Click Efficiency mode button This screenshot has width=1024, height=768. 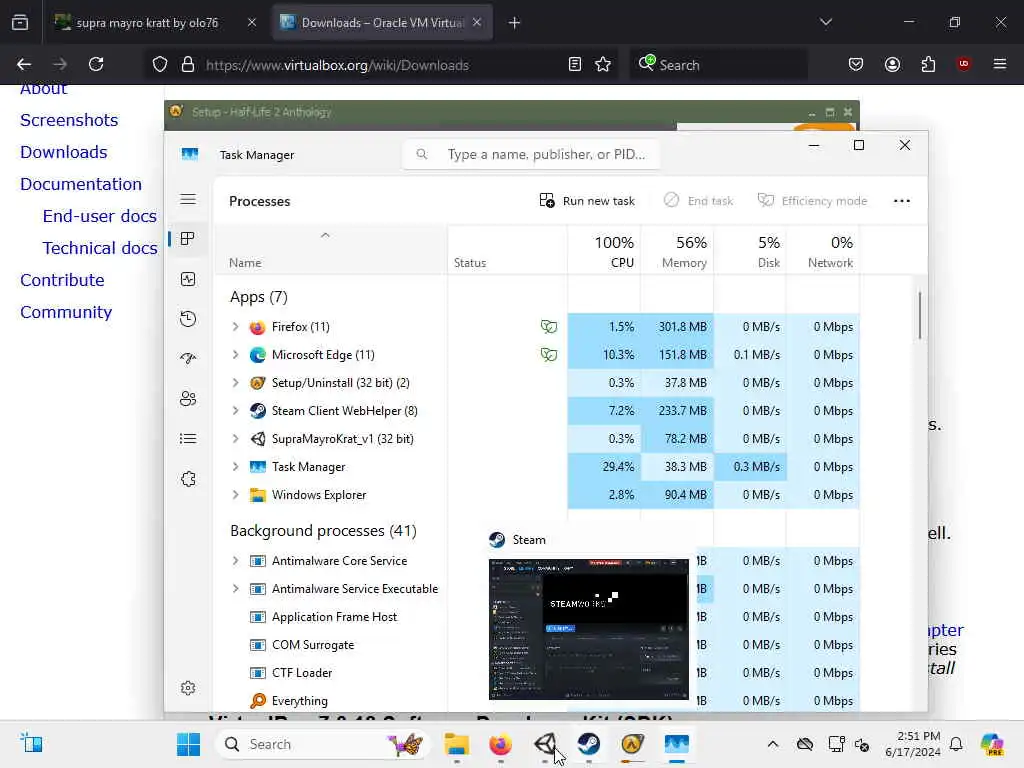[x=812, y=201]
